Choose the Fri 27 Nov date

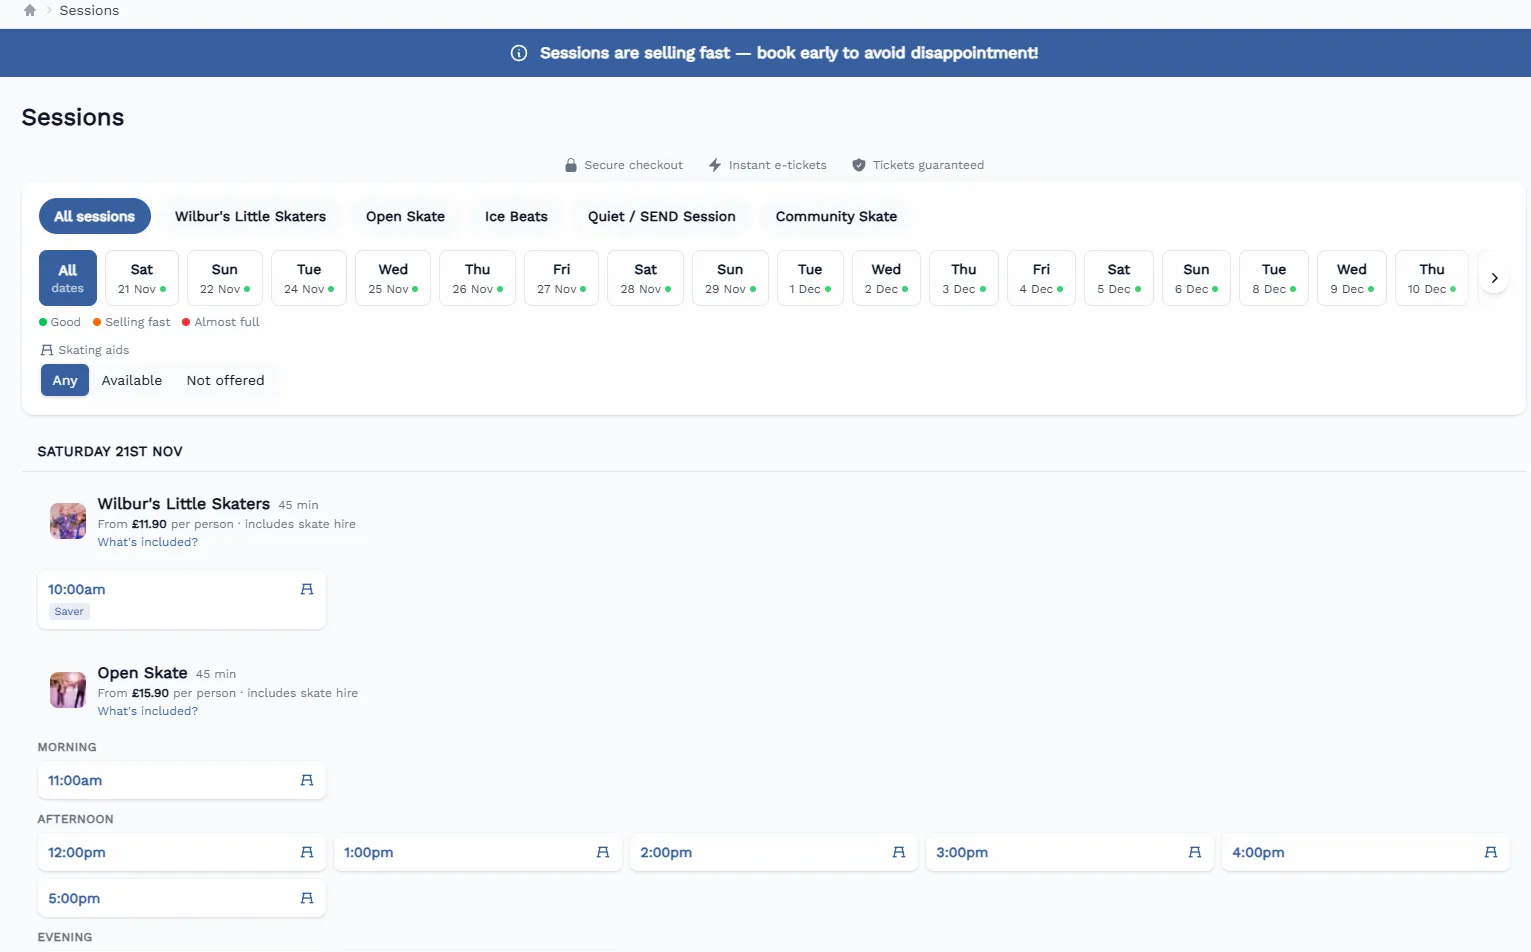tap(562, 278)
